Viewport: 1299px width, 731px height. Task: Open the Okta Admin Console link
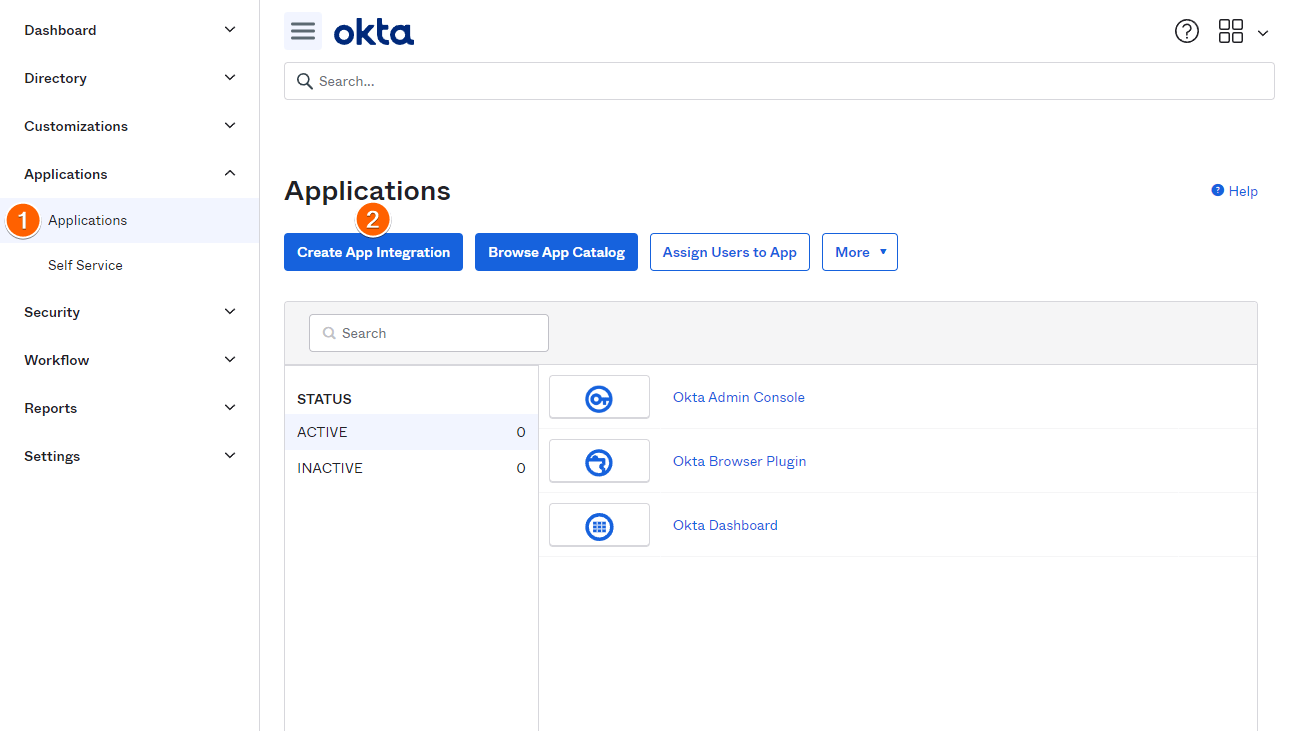click(739, 397)
